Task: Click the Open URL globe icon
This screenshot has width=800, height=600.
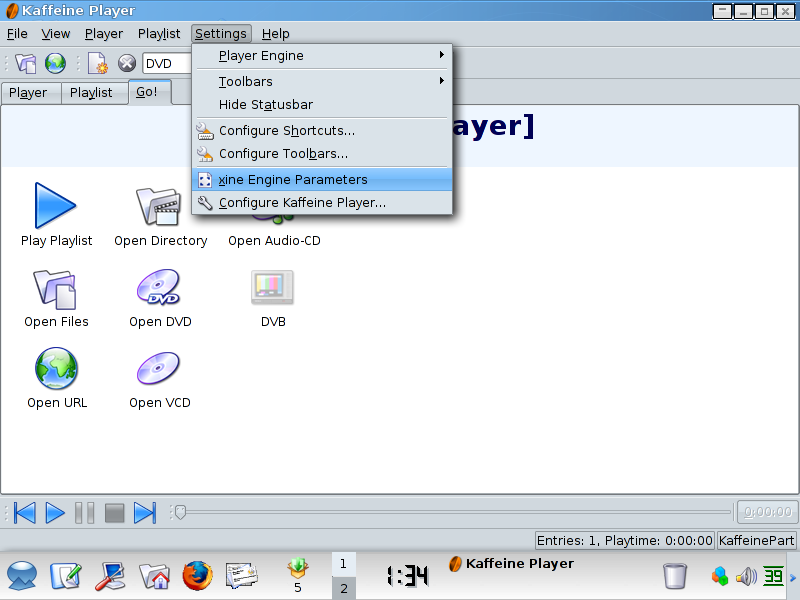Action: tap(56, 369)
